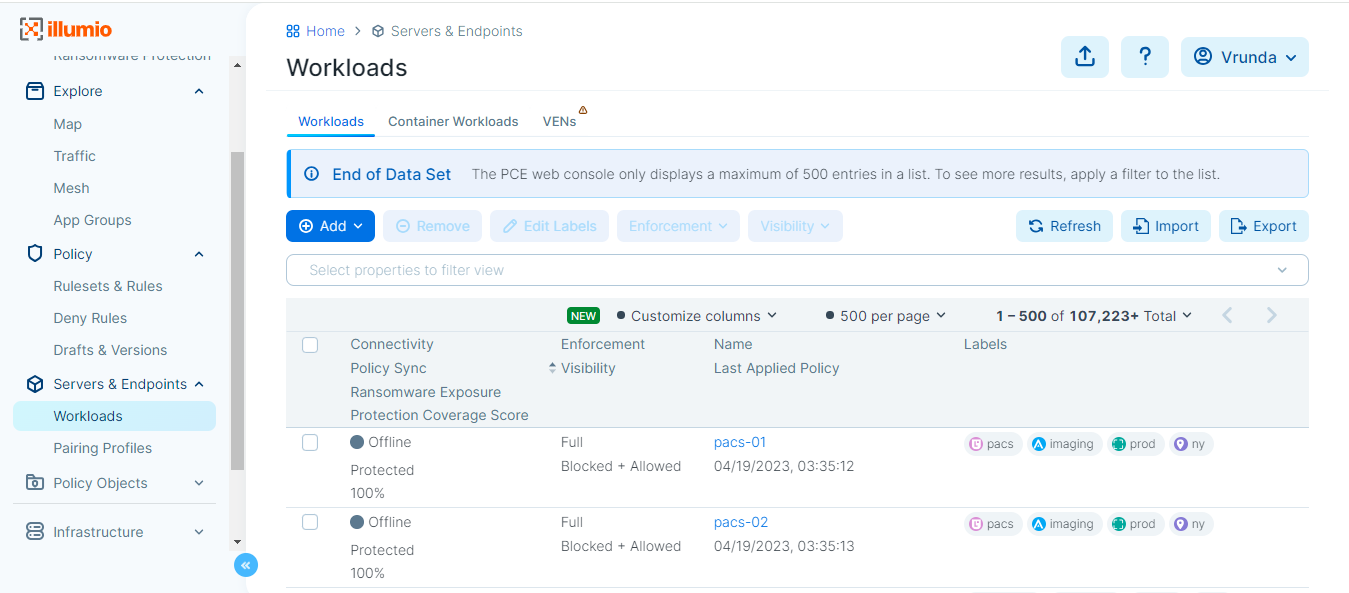Click the imaging label on pacs-02 row

pos(1064,524)
